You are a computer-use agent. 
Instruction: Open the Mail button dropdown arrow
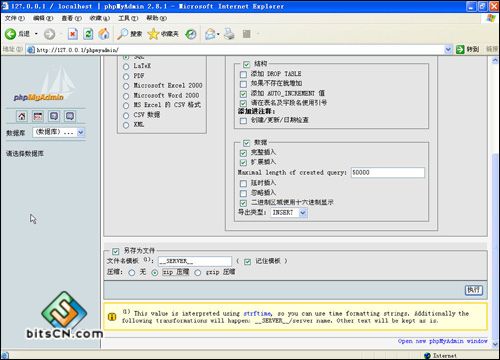pyautogui.click(x=218, y=34)
